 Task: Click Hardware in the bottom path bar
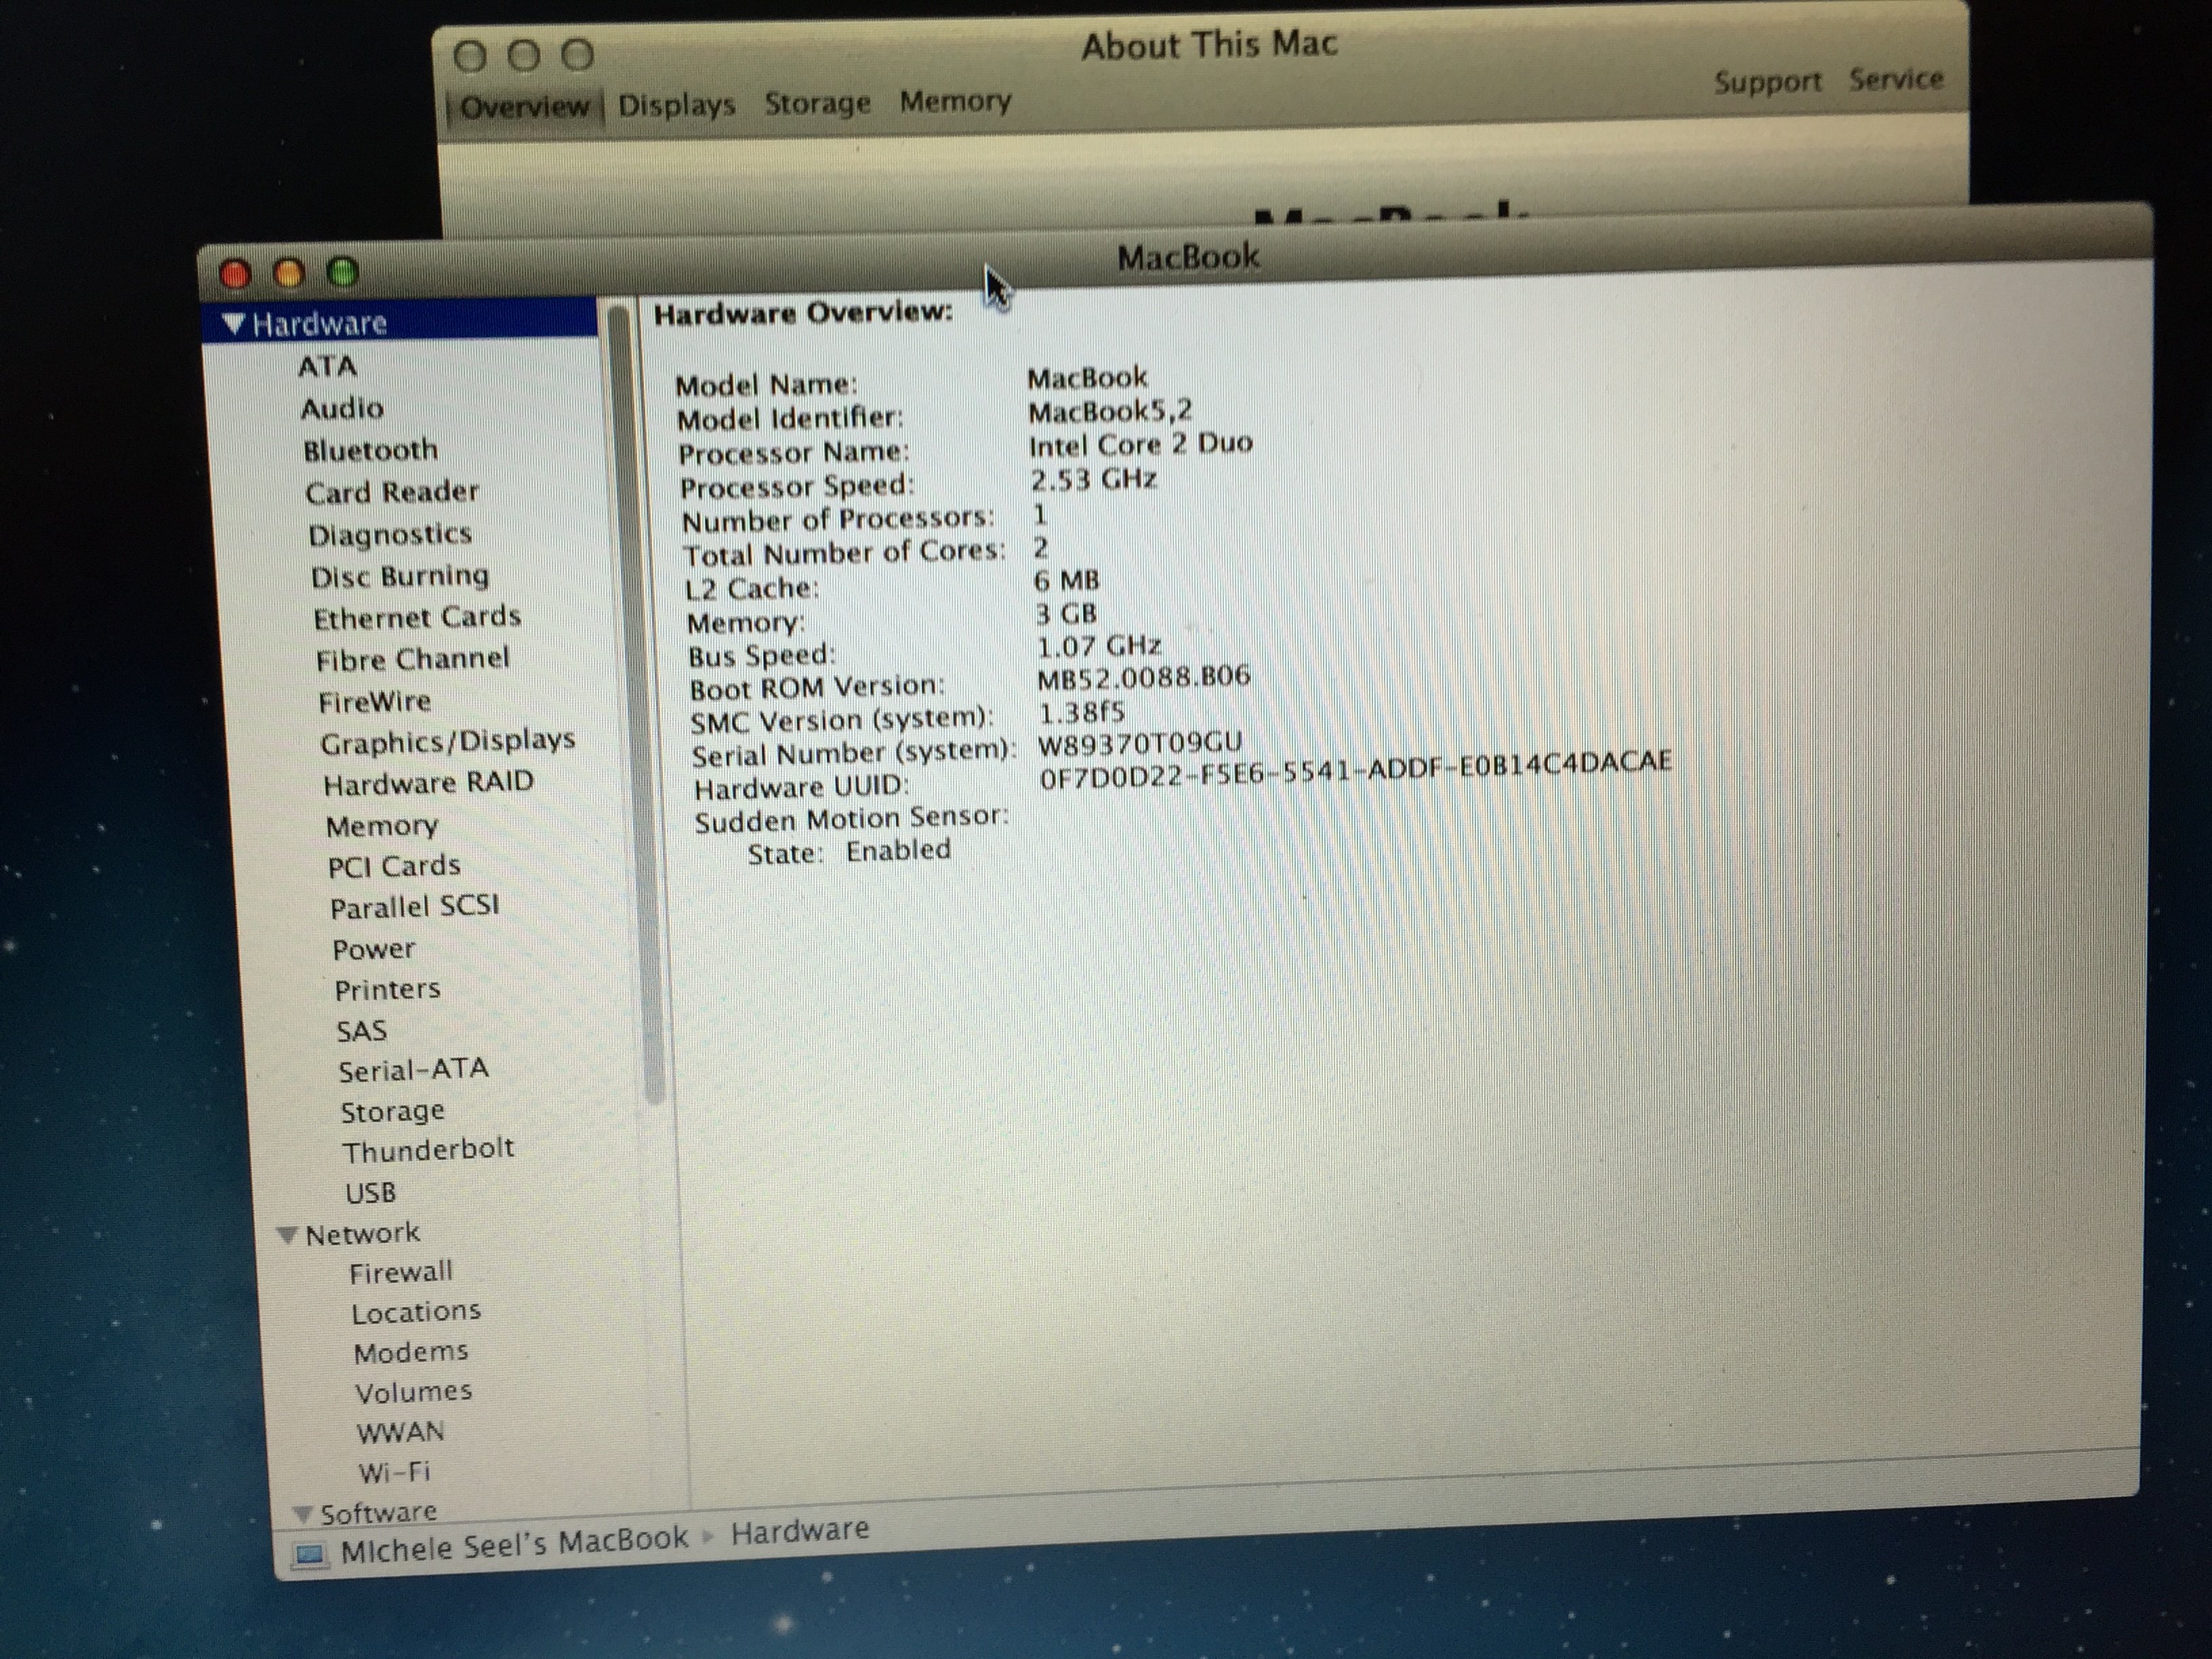[799, 1530]
